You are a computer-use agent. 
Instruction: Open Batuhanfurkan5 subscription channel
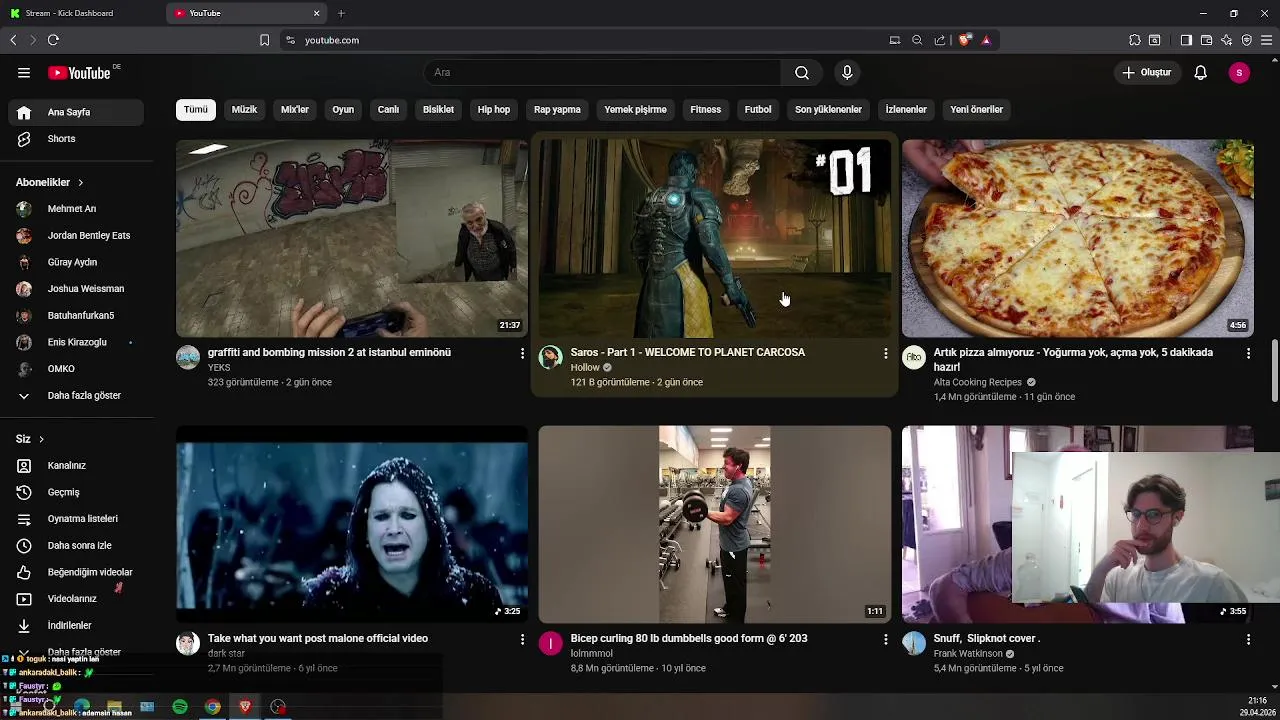(76, 315)
